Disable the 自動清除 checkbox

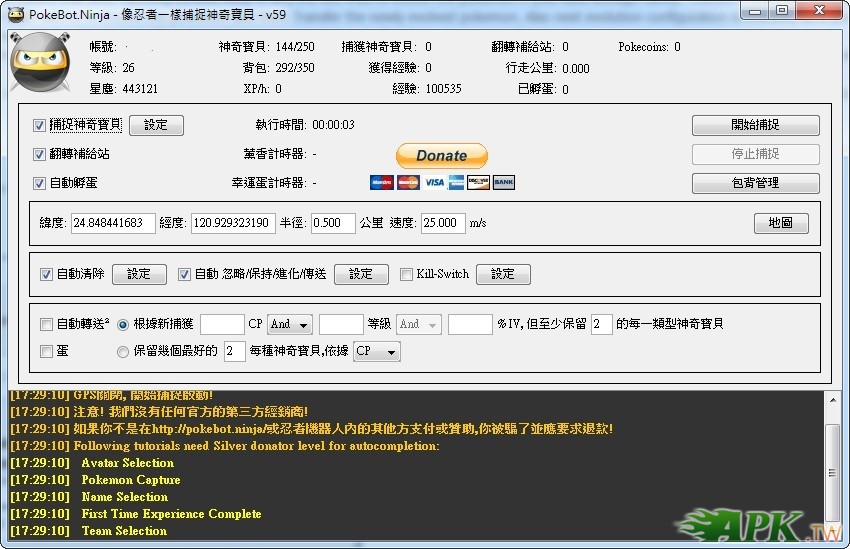(46, 274)
